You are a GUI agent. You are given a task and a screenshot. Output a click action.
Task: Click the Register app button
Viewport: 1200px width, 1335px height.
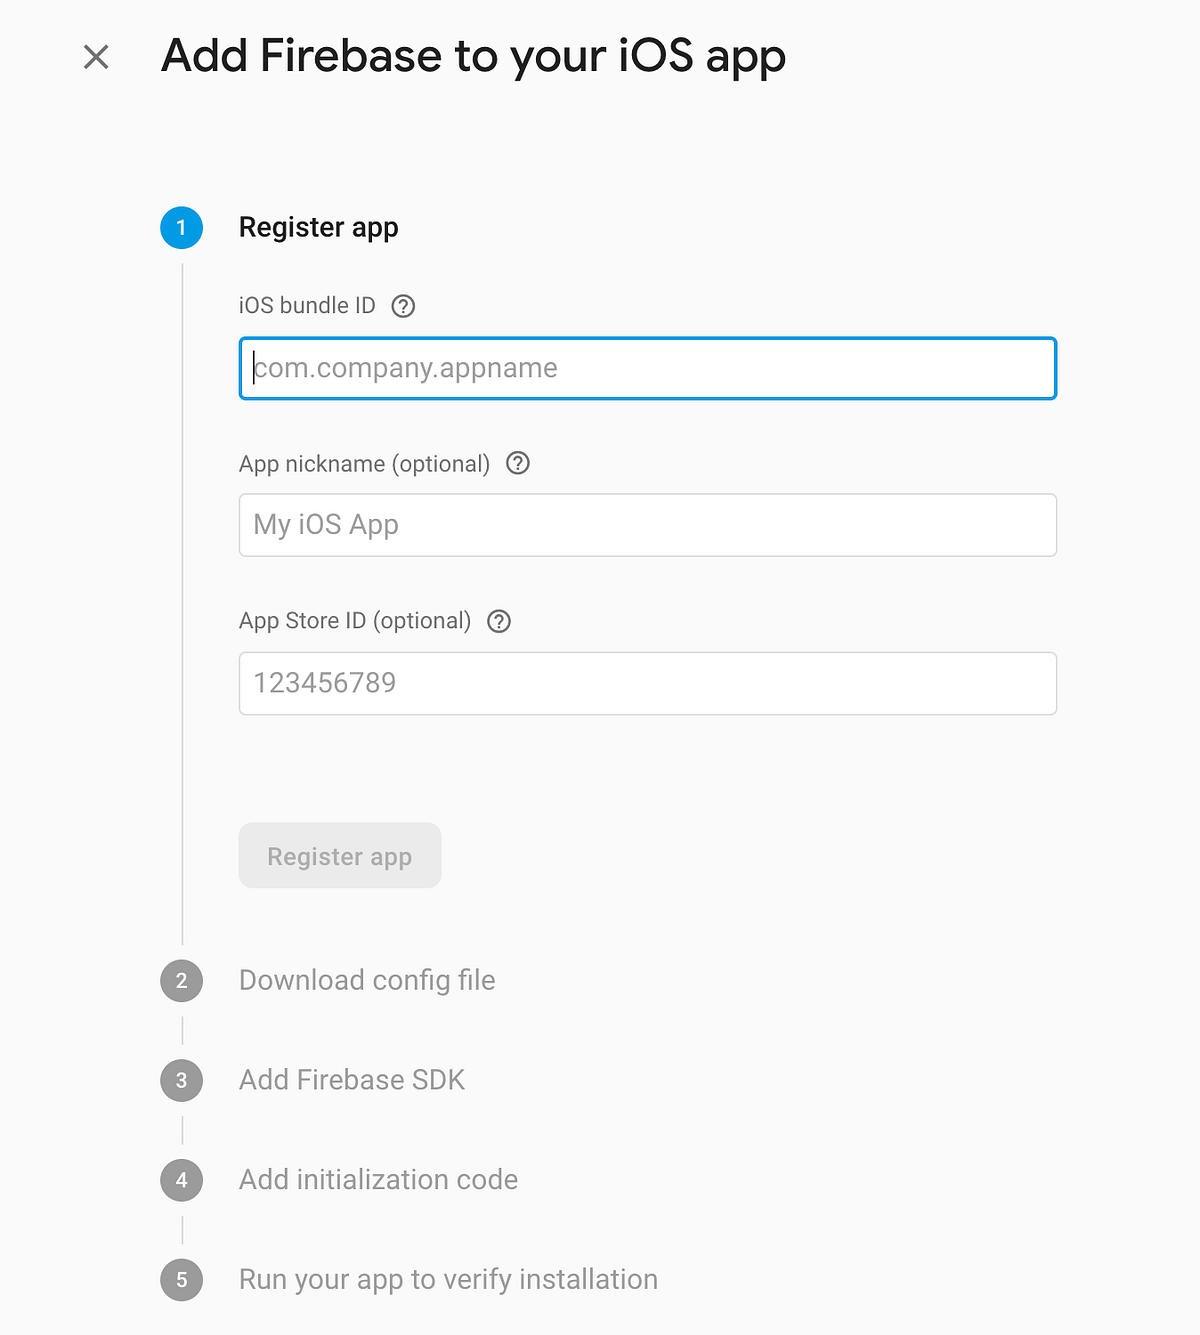[339, 856]
